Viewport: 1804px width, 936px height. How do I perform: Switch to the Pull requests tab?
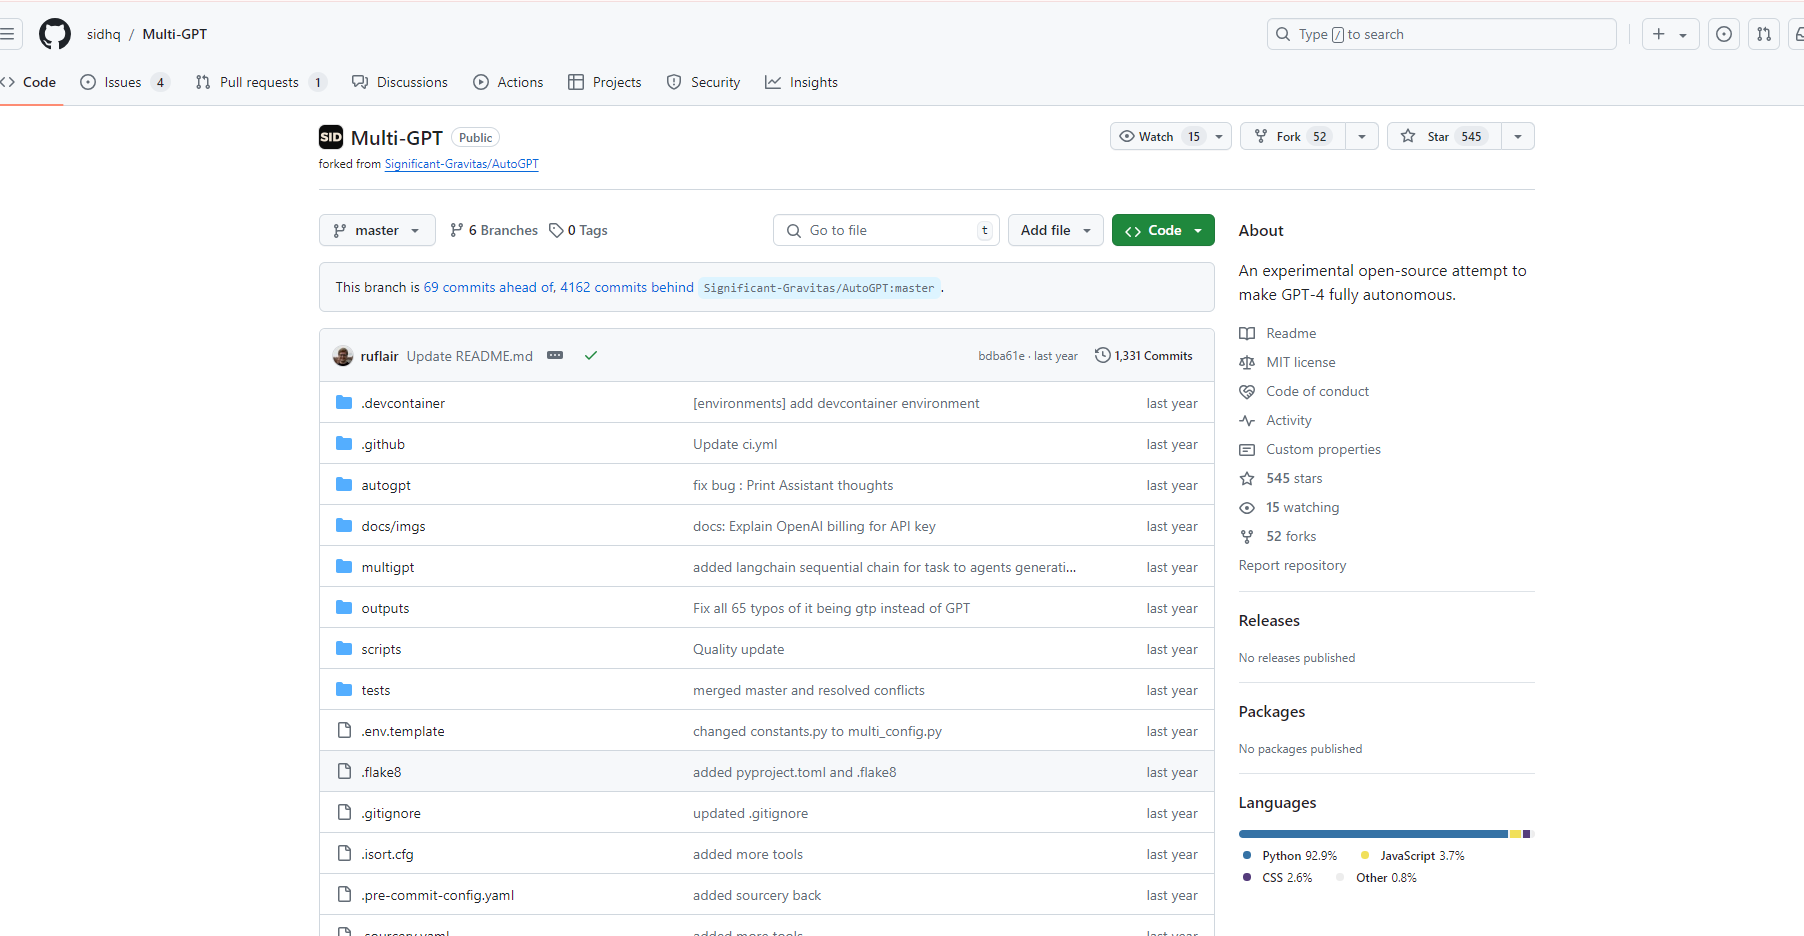(x=259, y=82)
